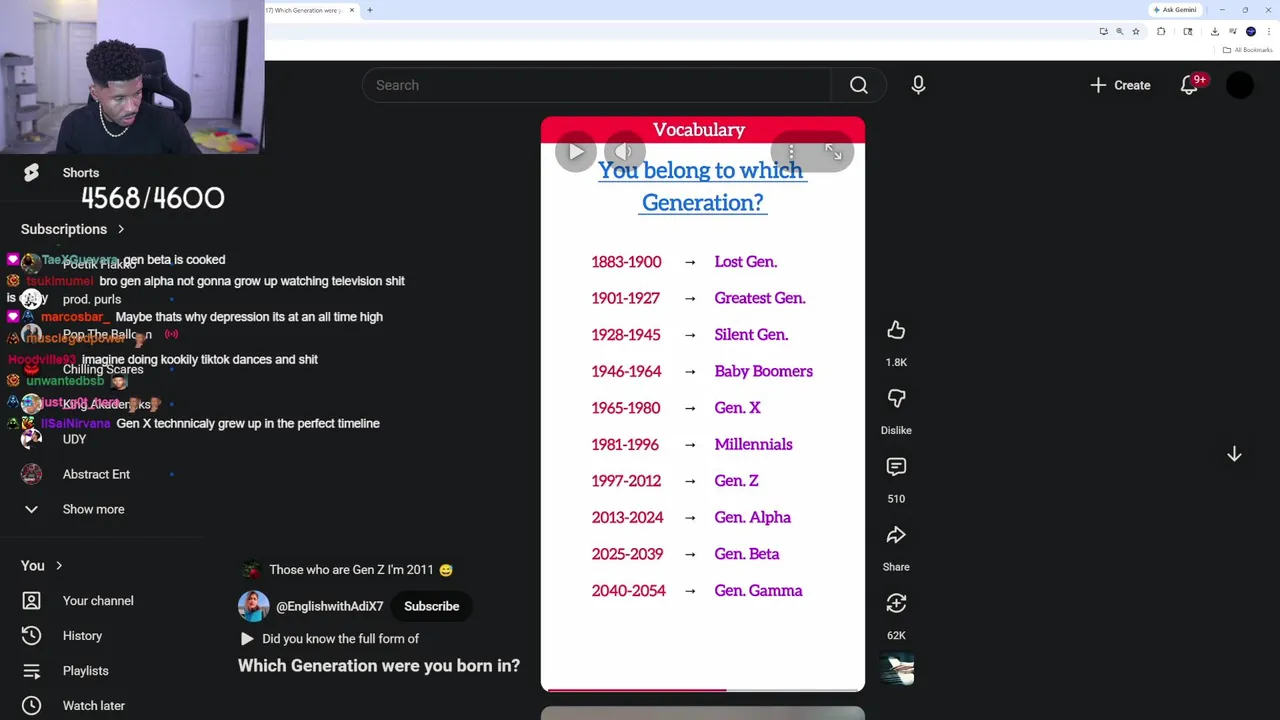Click the 'Gen. Alpha' text in video
Image resolution: width=1280 pixels, height=720 pixels.
[752, 517]
